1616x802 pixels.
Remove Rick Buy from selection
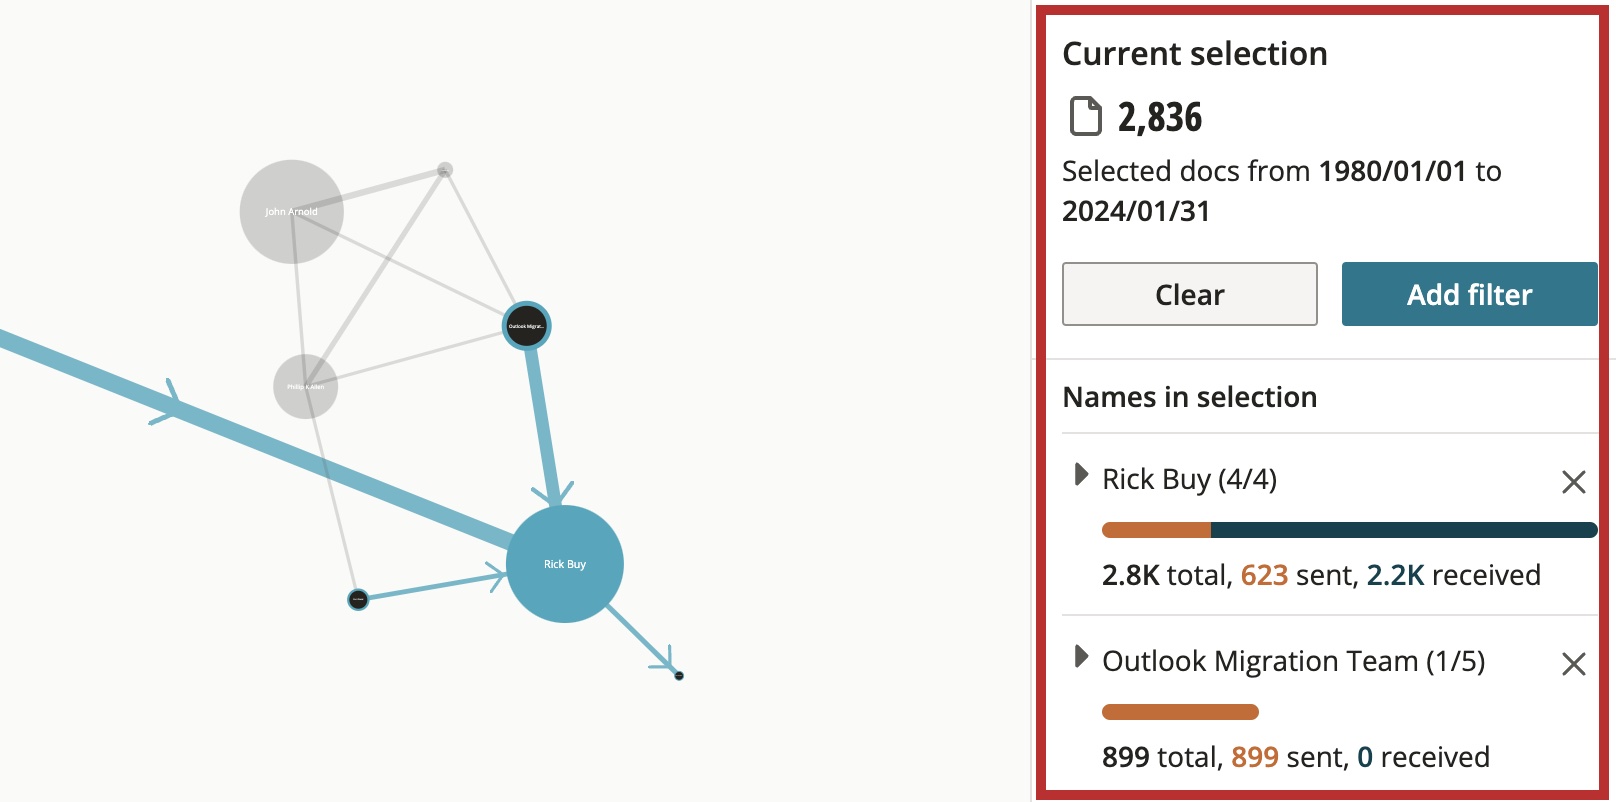tap(1573, 482)
